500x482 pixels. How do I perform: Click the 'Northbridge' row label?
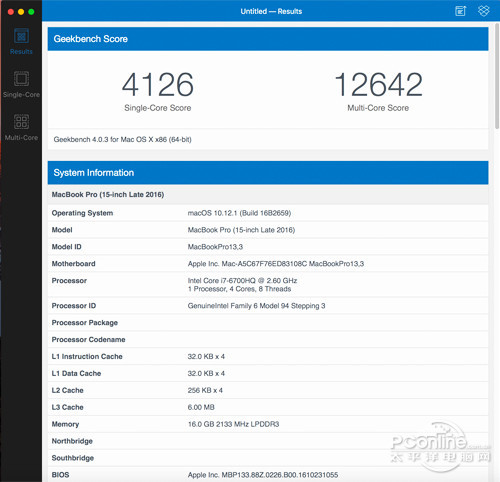72,441
